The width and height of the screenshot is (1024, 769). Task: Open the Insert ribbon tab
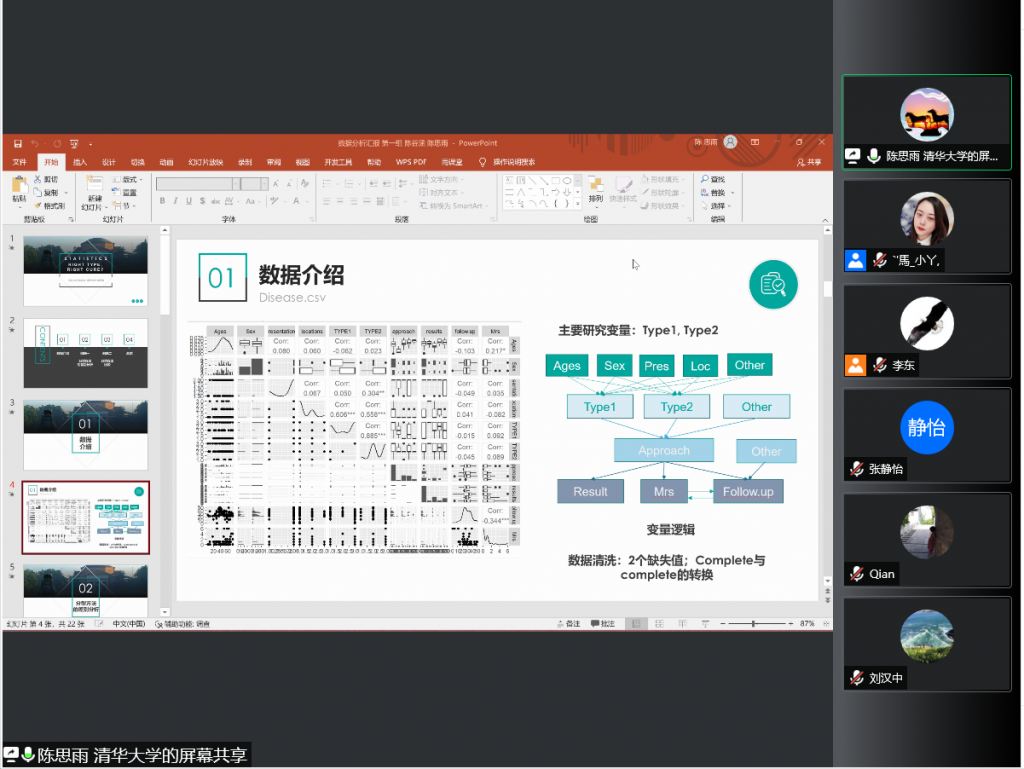80,162
